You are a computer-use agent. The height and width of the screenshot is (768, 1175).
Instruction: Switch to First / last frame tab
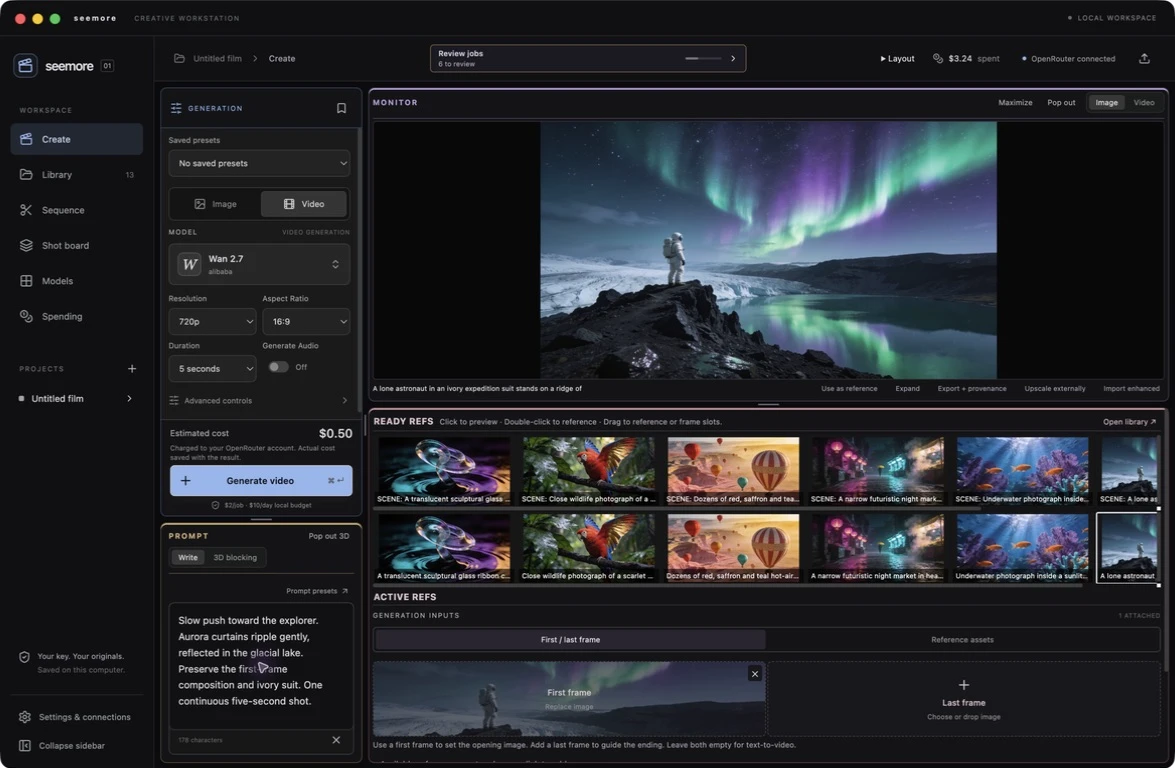pyautogui.click(x=570, y=640)
